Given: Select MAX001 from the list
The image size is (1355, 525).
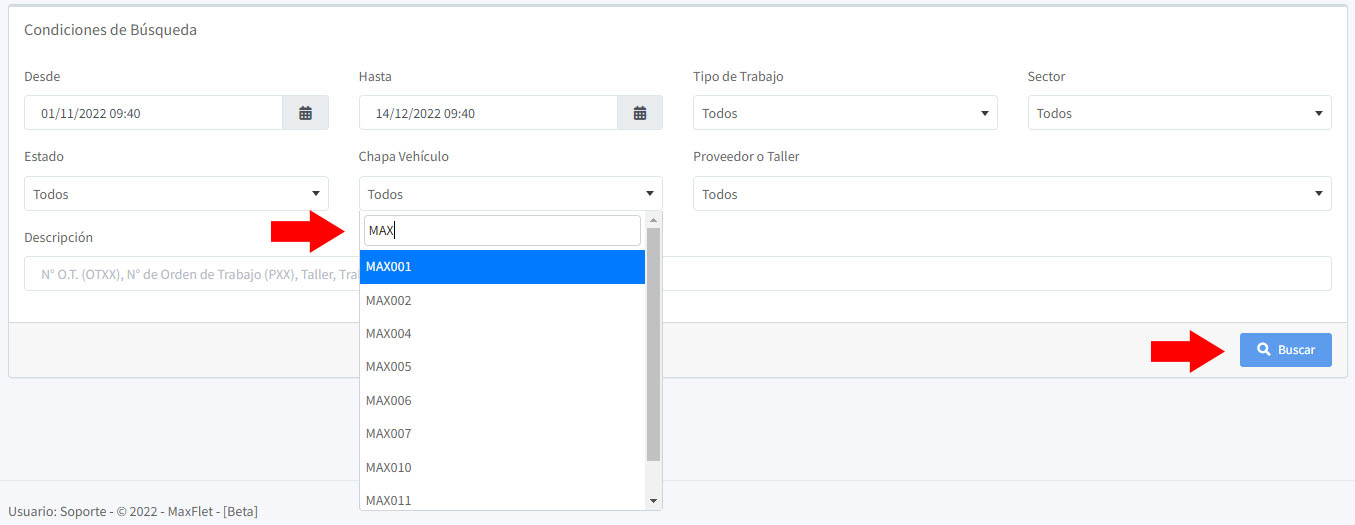Looking at the screenshot, I should 502,267.
